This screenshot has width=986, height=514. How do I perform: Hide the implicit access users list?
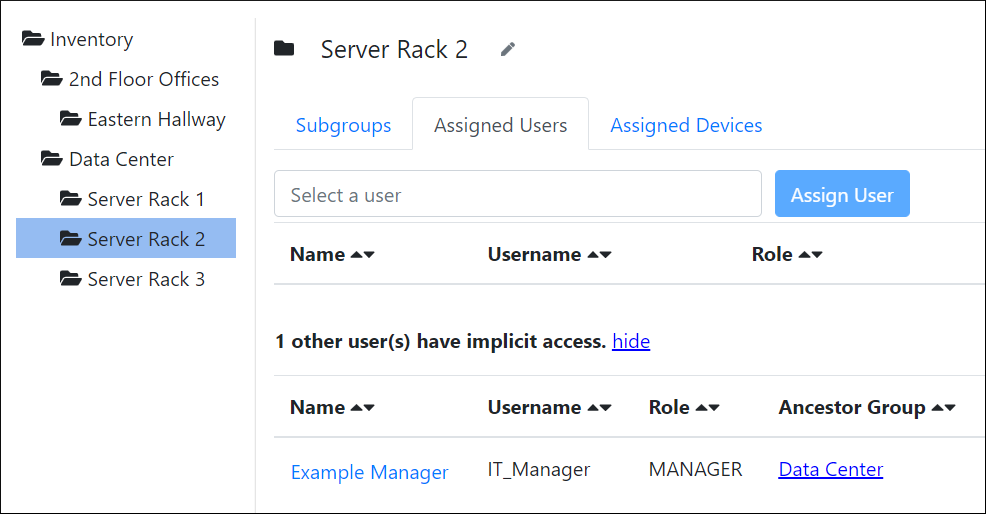click(631, 341)
